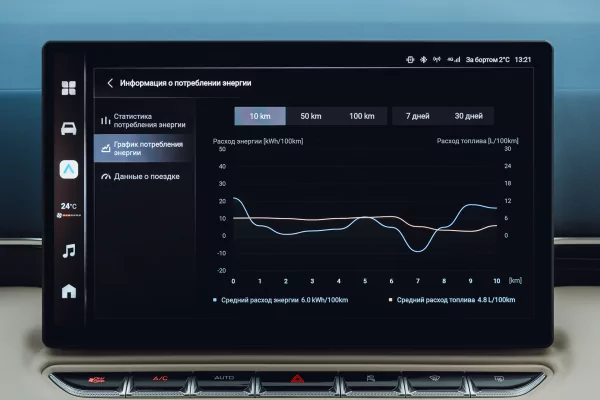Toggle the AUTO climate button

(x=224, y=379)
